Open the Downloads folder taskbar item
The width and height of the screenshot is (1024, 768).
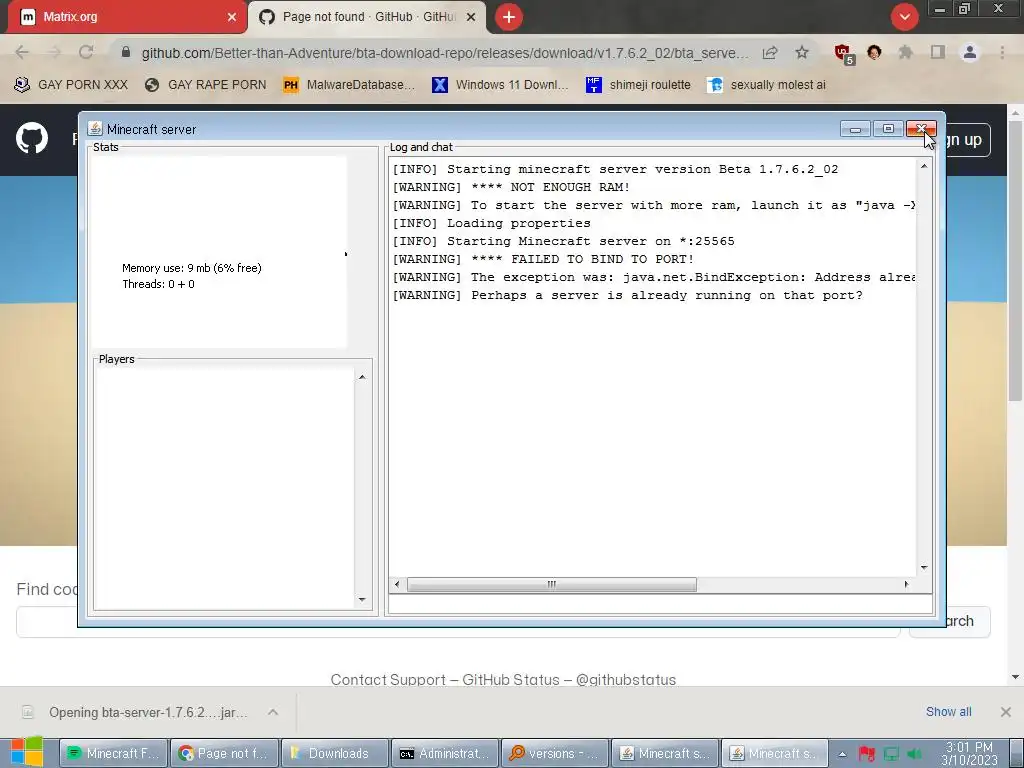tap(335, 754)
